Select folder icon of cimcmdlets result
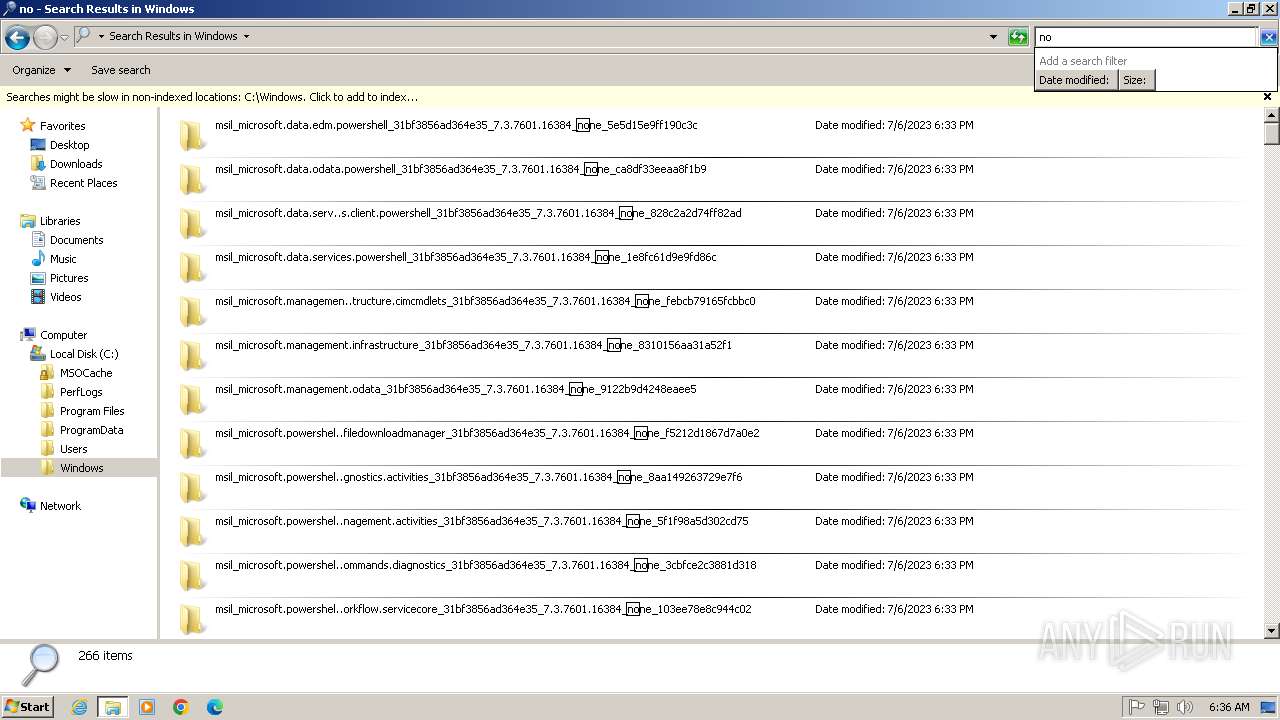Image resolution: width=1280 pixels, height=720 pixels. click(x=192, y=312)
